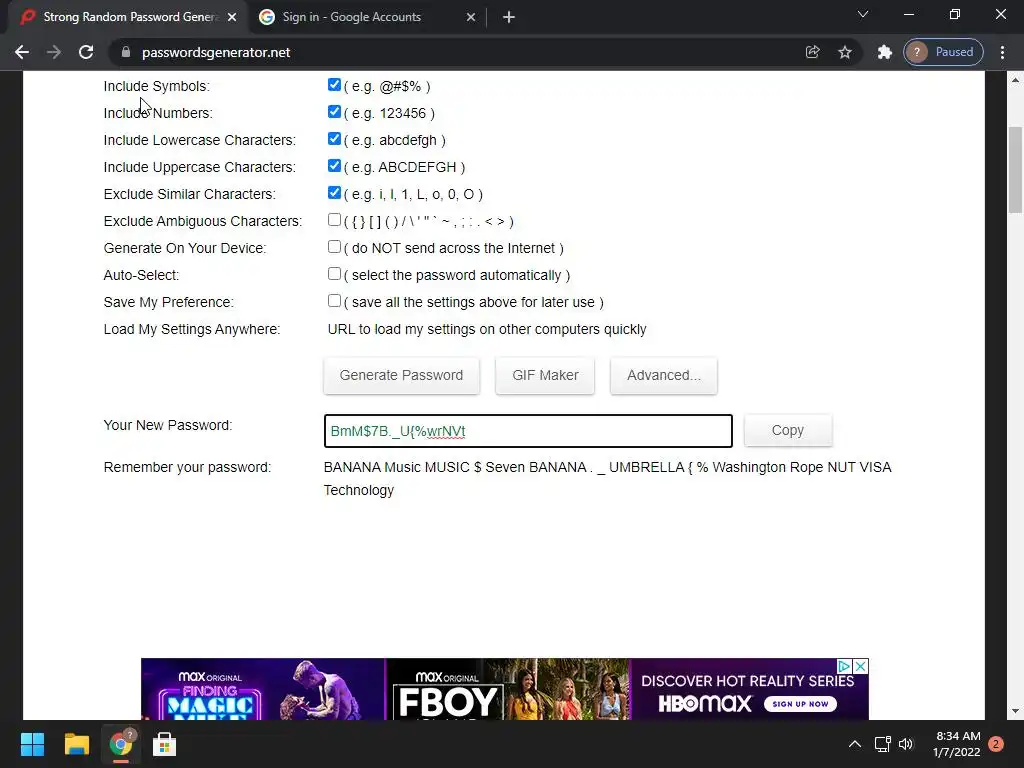Show hidden system tray icons
The height and width of the screenshot is (768, 1024).
854,744
